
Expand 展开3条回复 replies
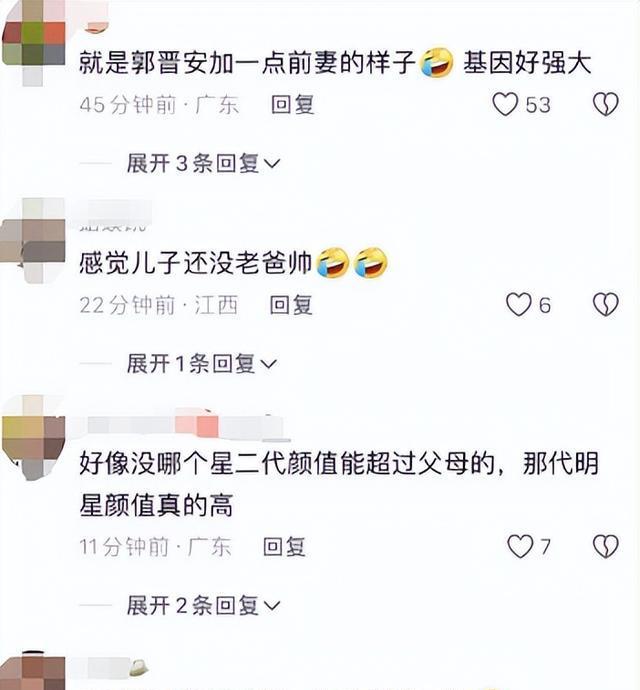203,163
